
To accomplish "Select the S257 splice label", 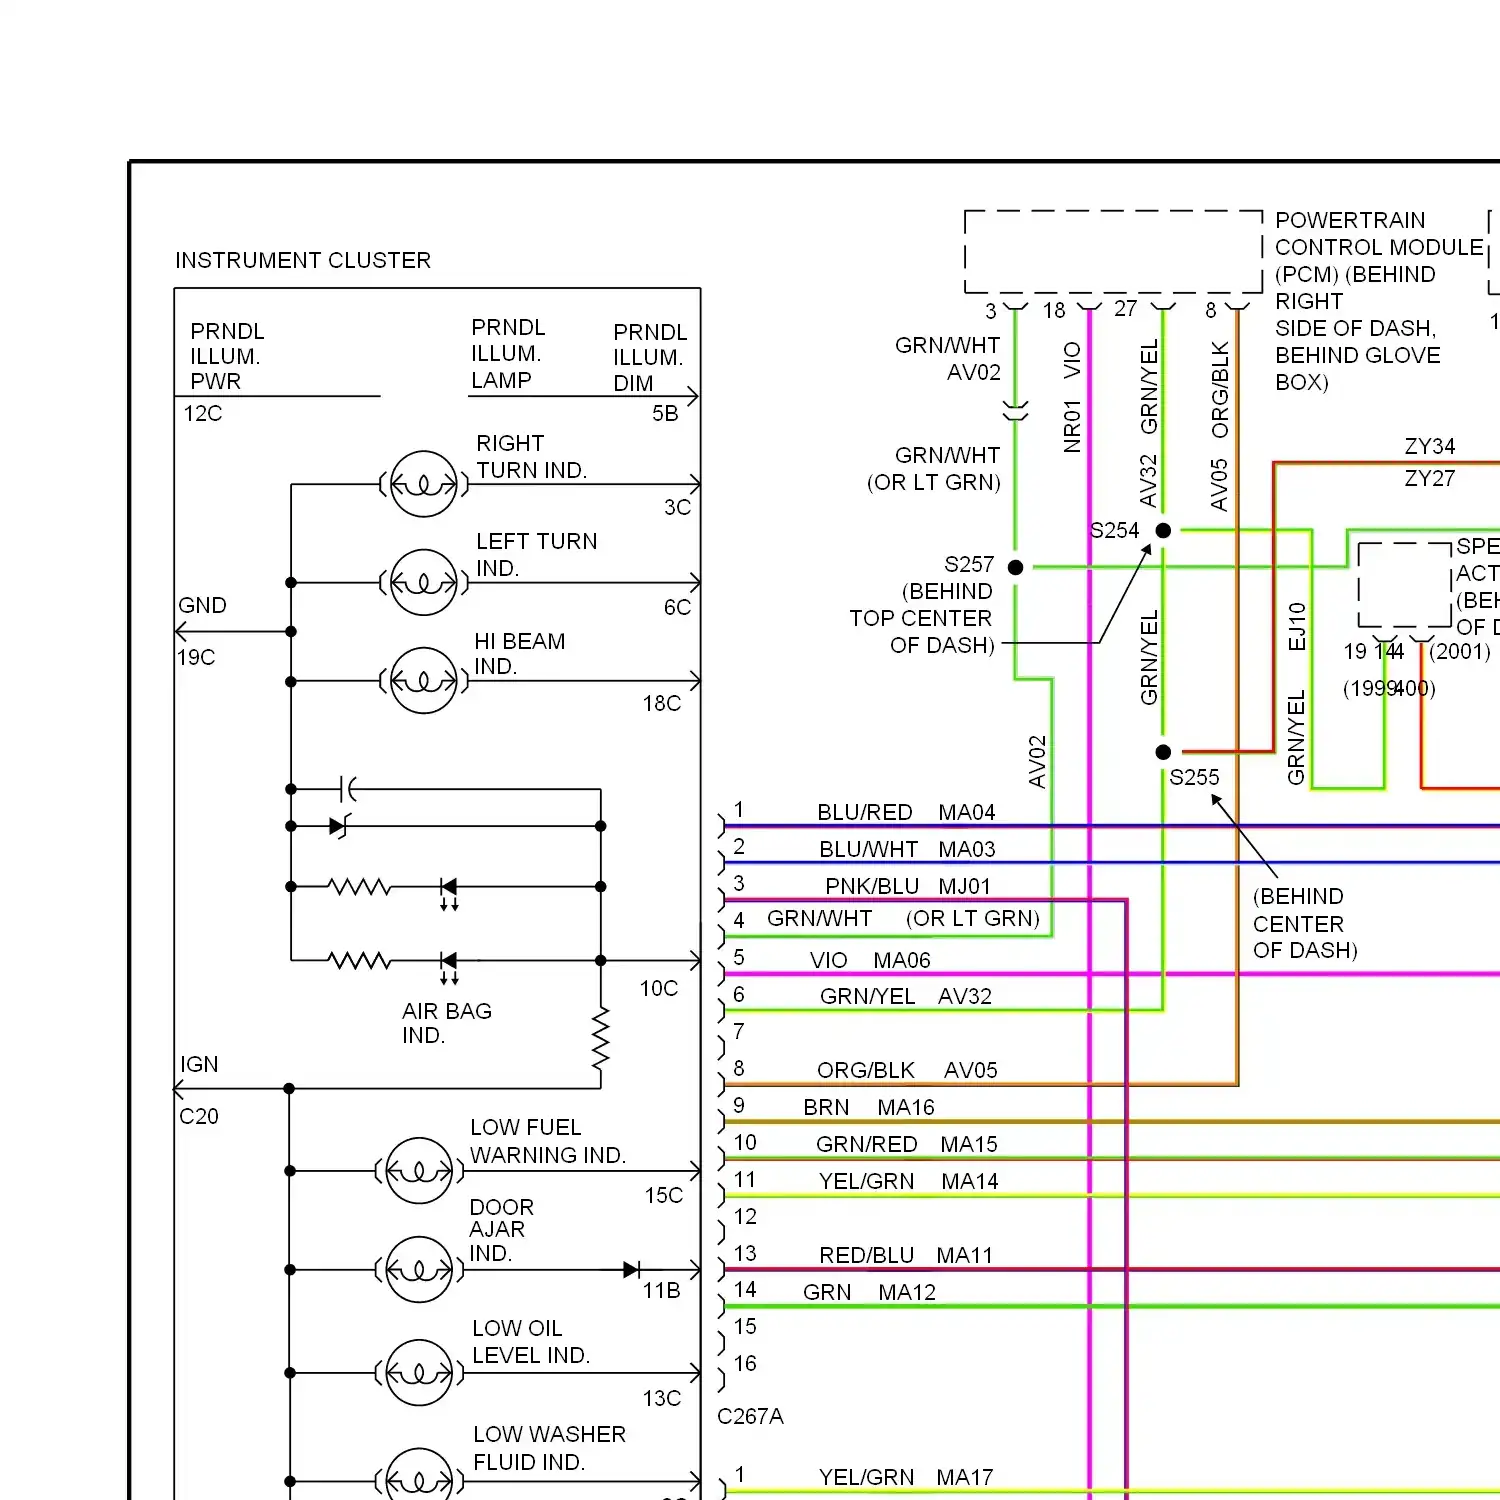I will [x=969, y=565].
